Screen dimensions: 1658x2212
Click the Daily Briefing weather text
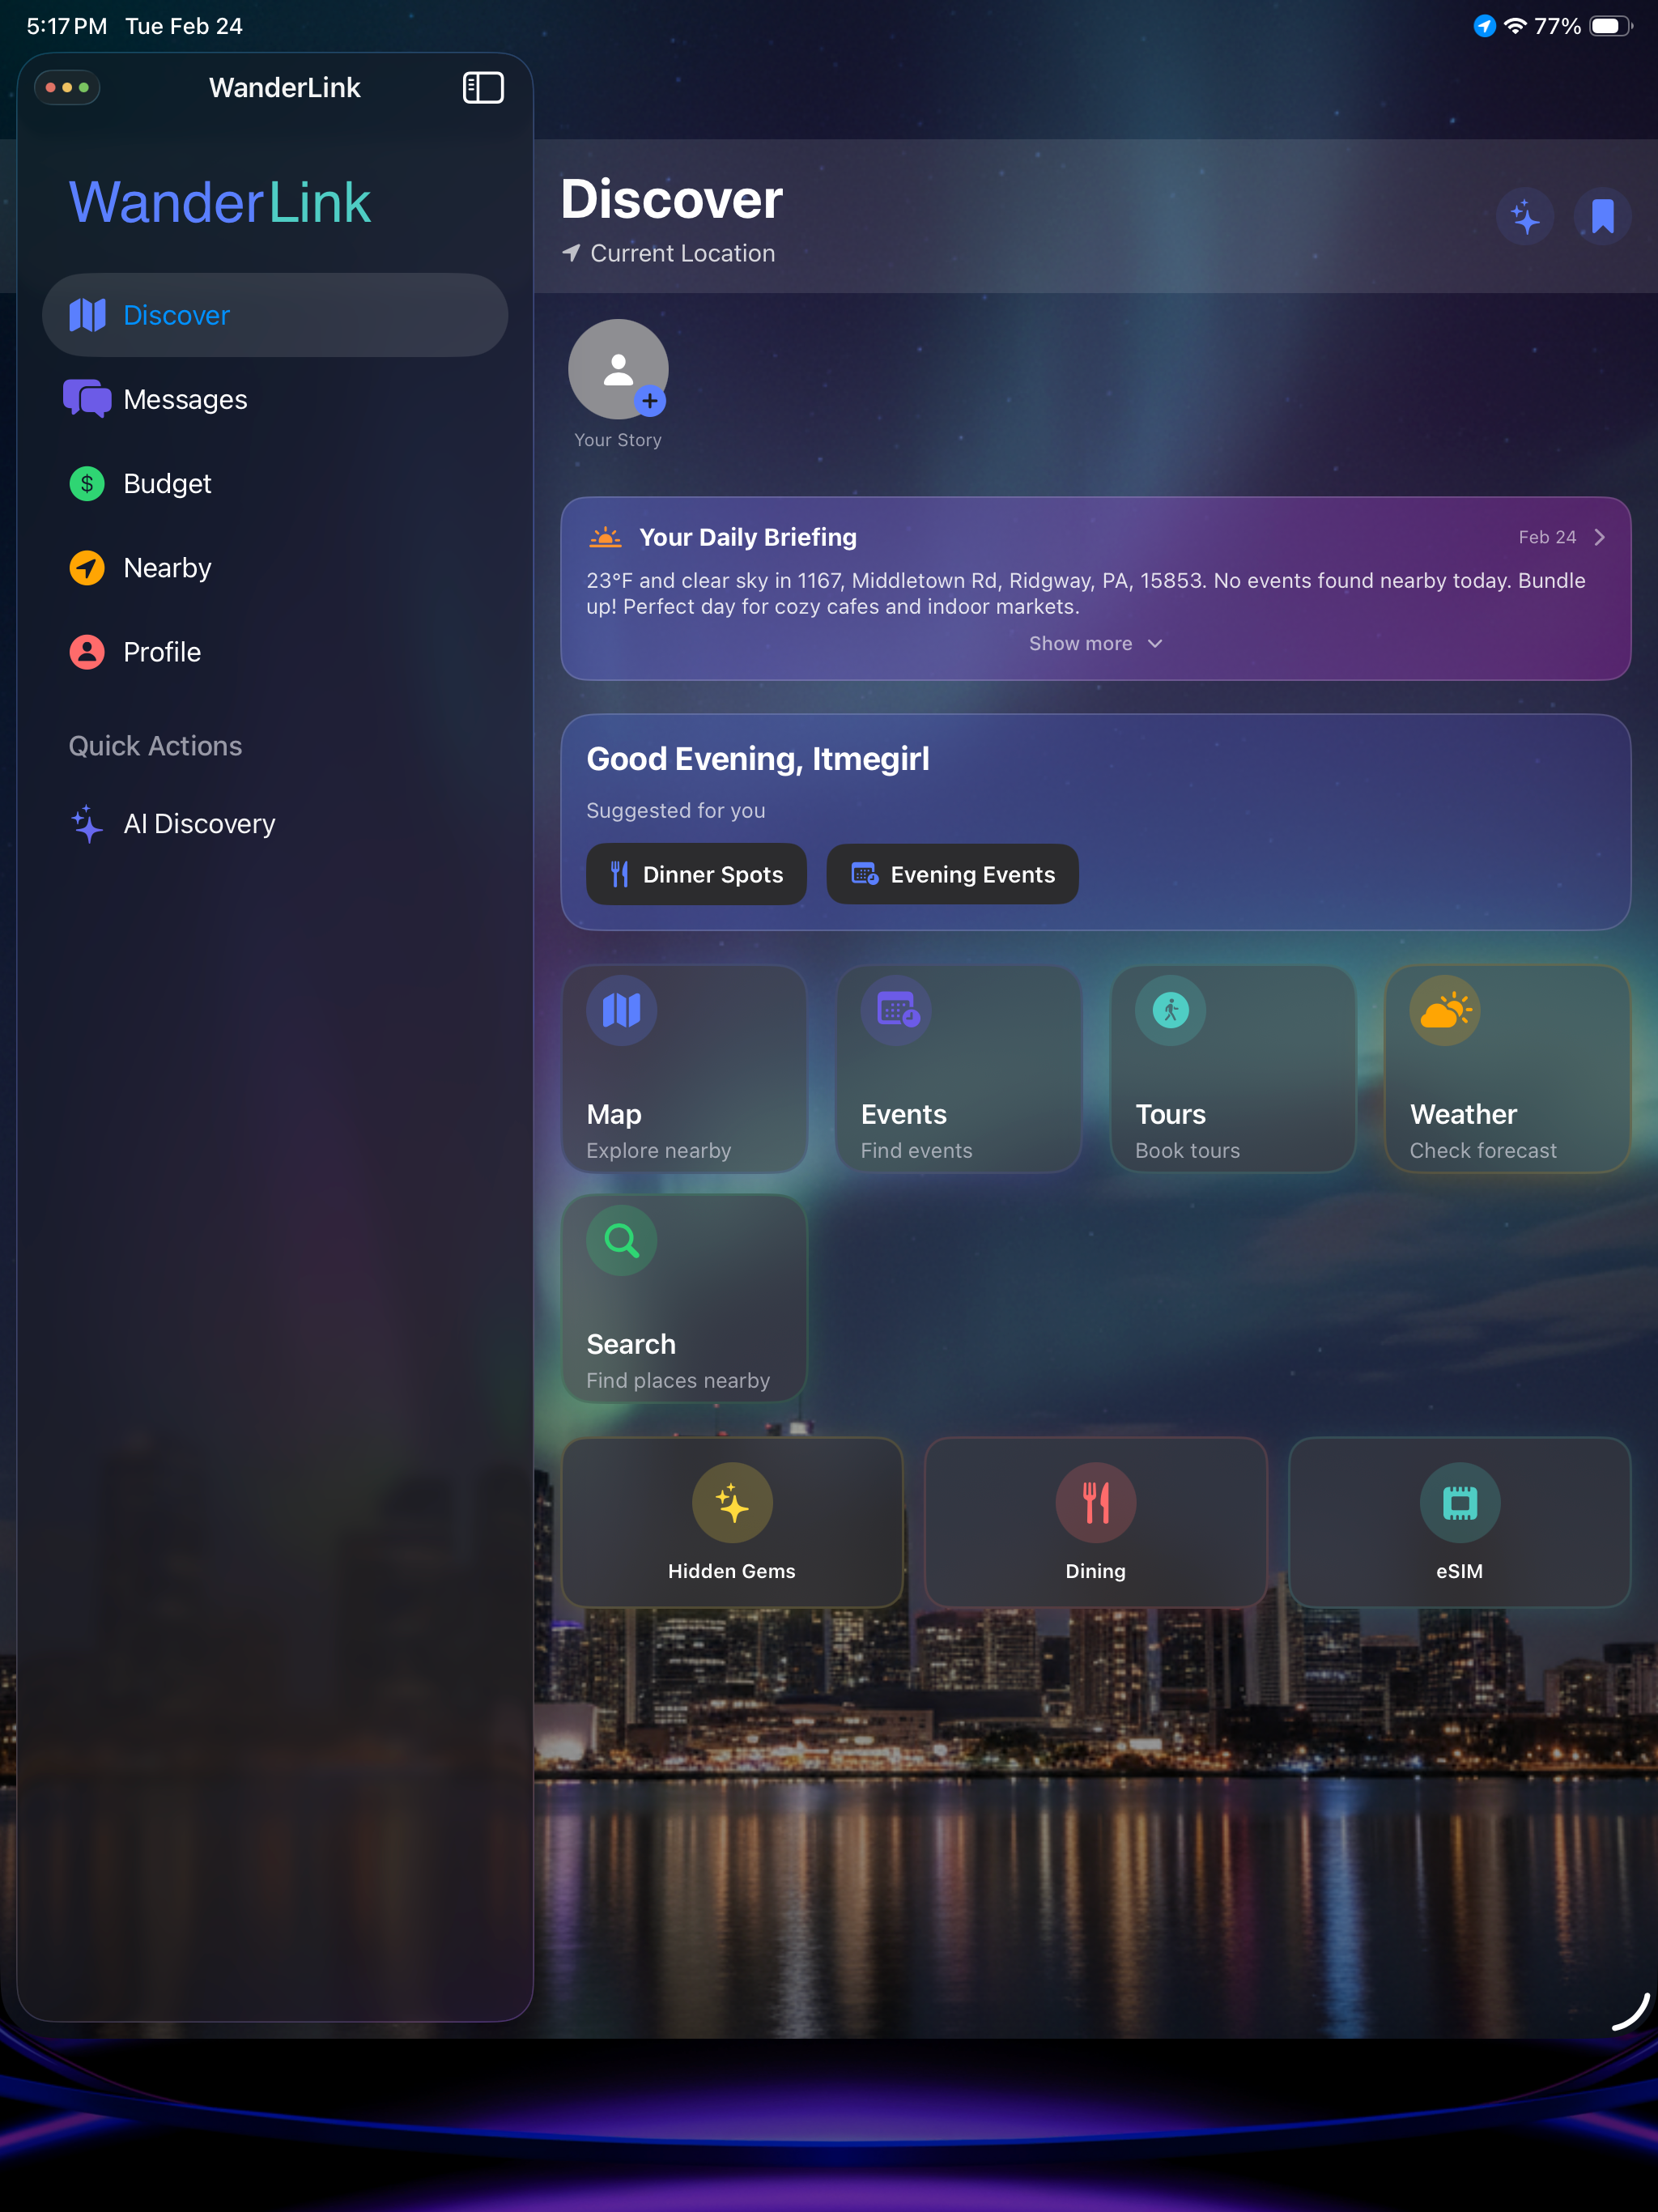1085,593
